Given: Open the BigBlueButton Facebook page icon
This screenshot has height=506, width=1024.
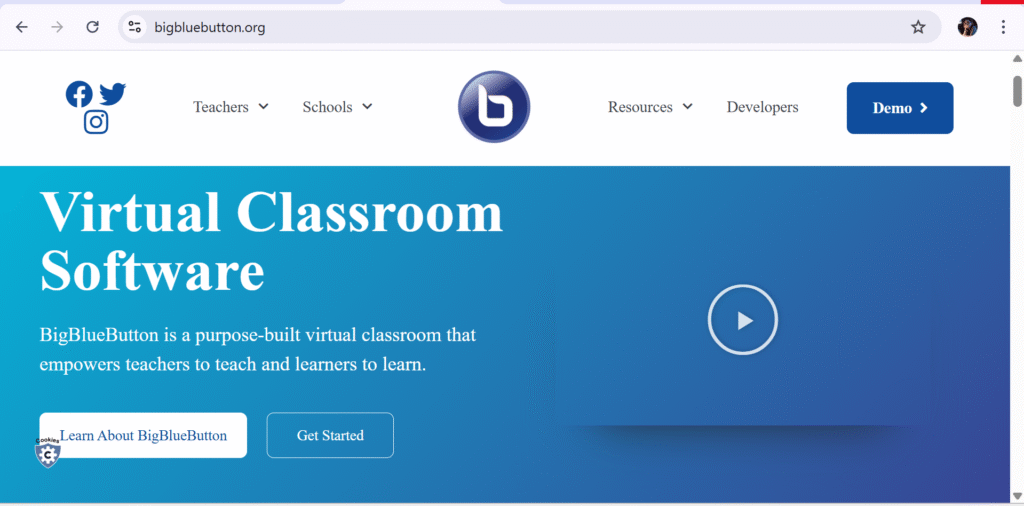Looking at the screenshot, I should coord(79,95).
